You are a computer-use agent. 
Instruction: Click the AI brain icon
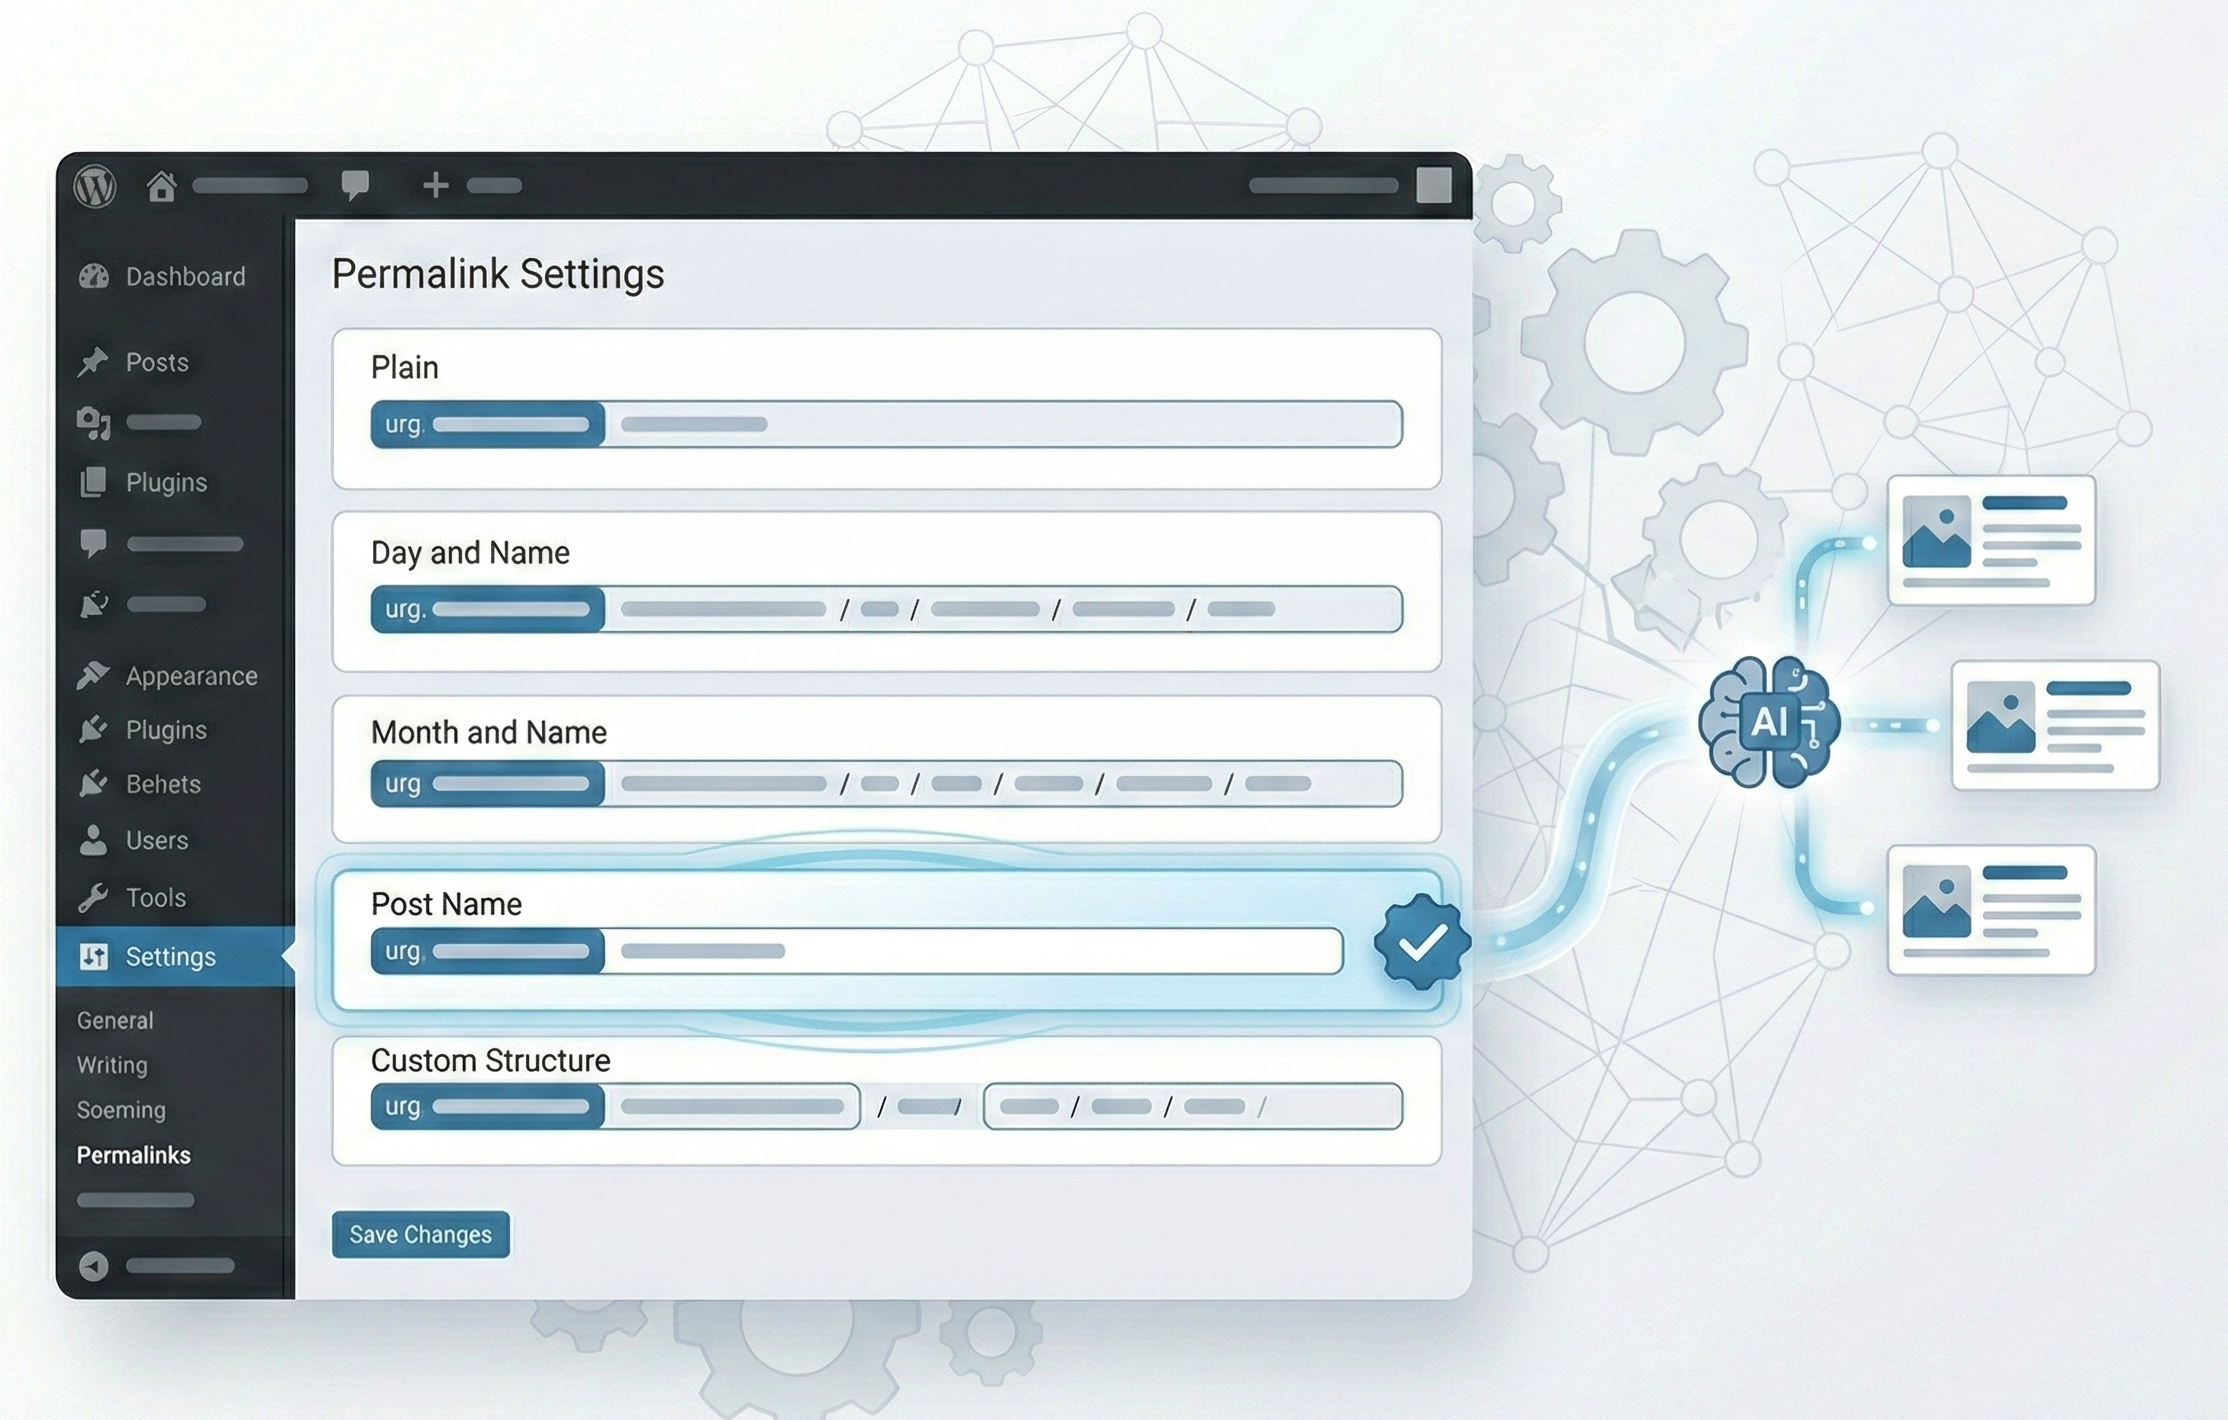point(1768,721)
